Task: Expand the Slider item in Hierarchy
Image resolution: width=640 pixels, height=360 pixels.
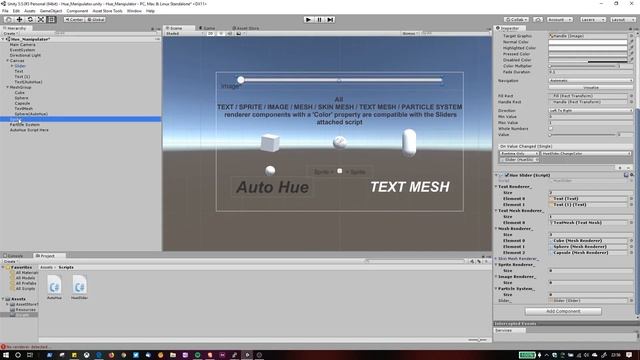Action: 12,66
